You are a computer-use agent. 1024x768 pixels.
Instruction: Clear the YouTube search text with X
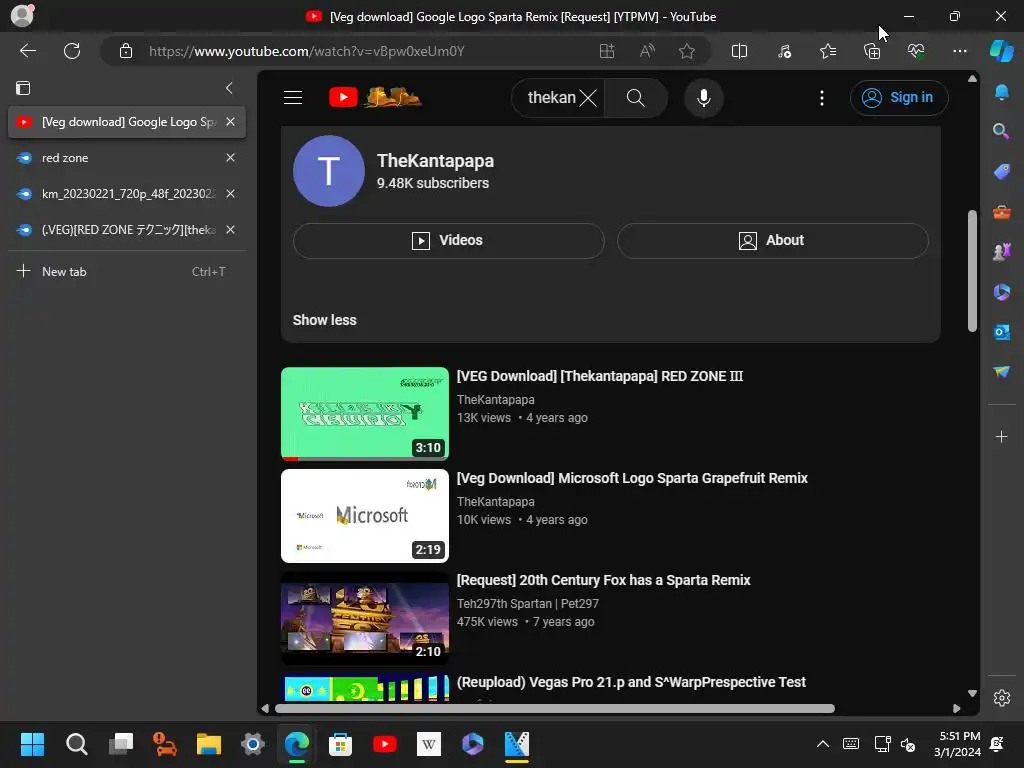tap(588, 98)
